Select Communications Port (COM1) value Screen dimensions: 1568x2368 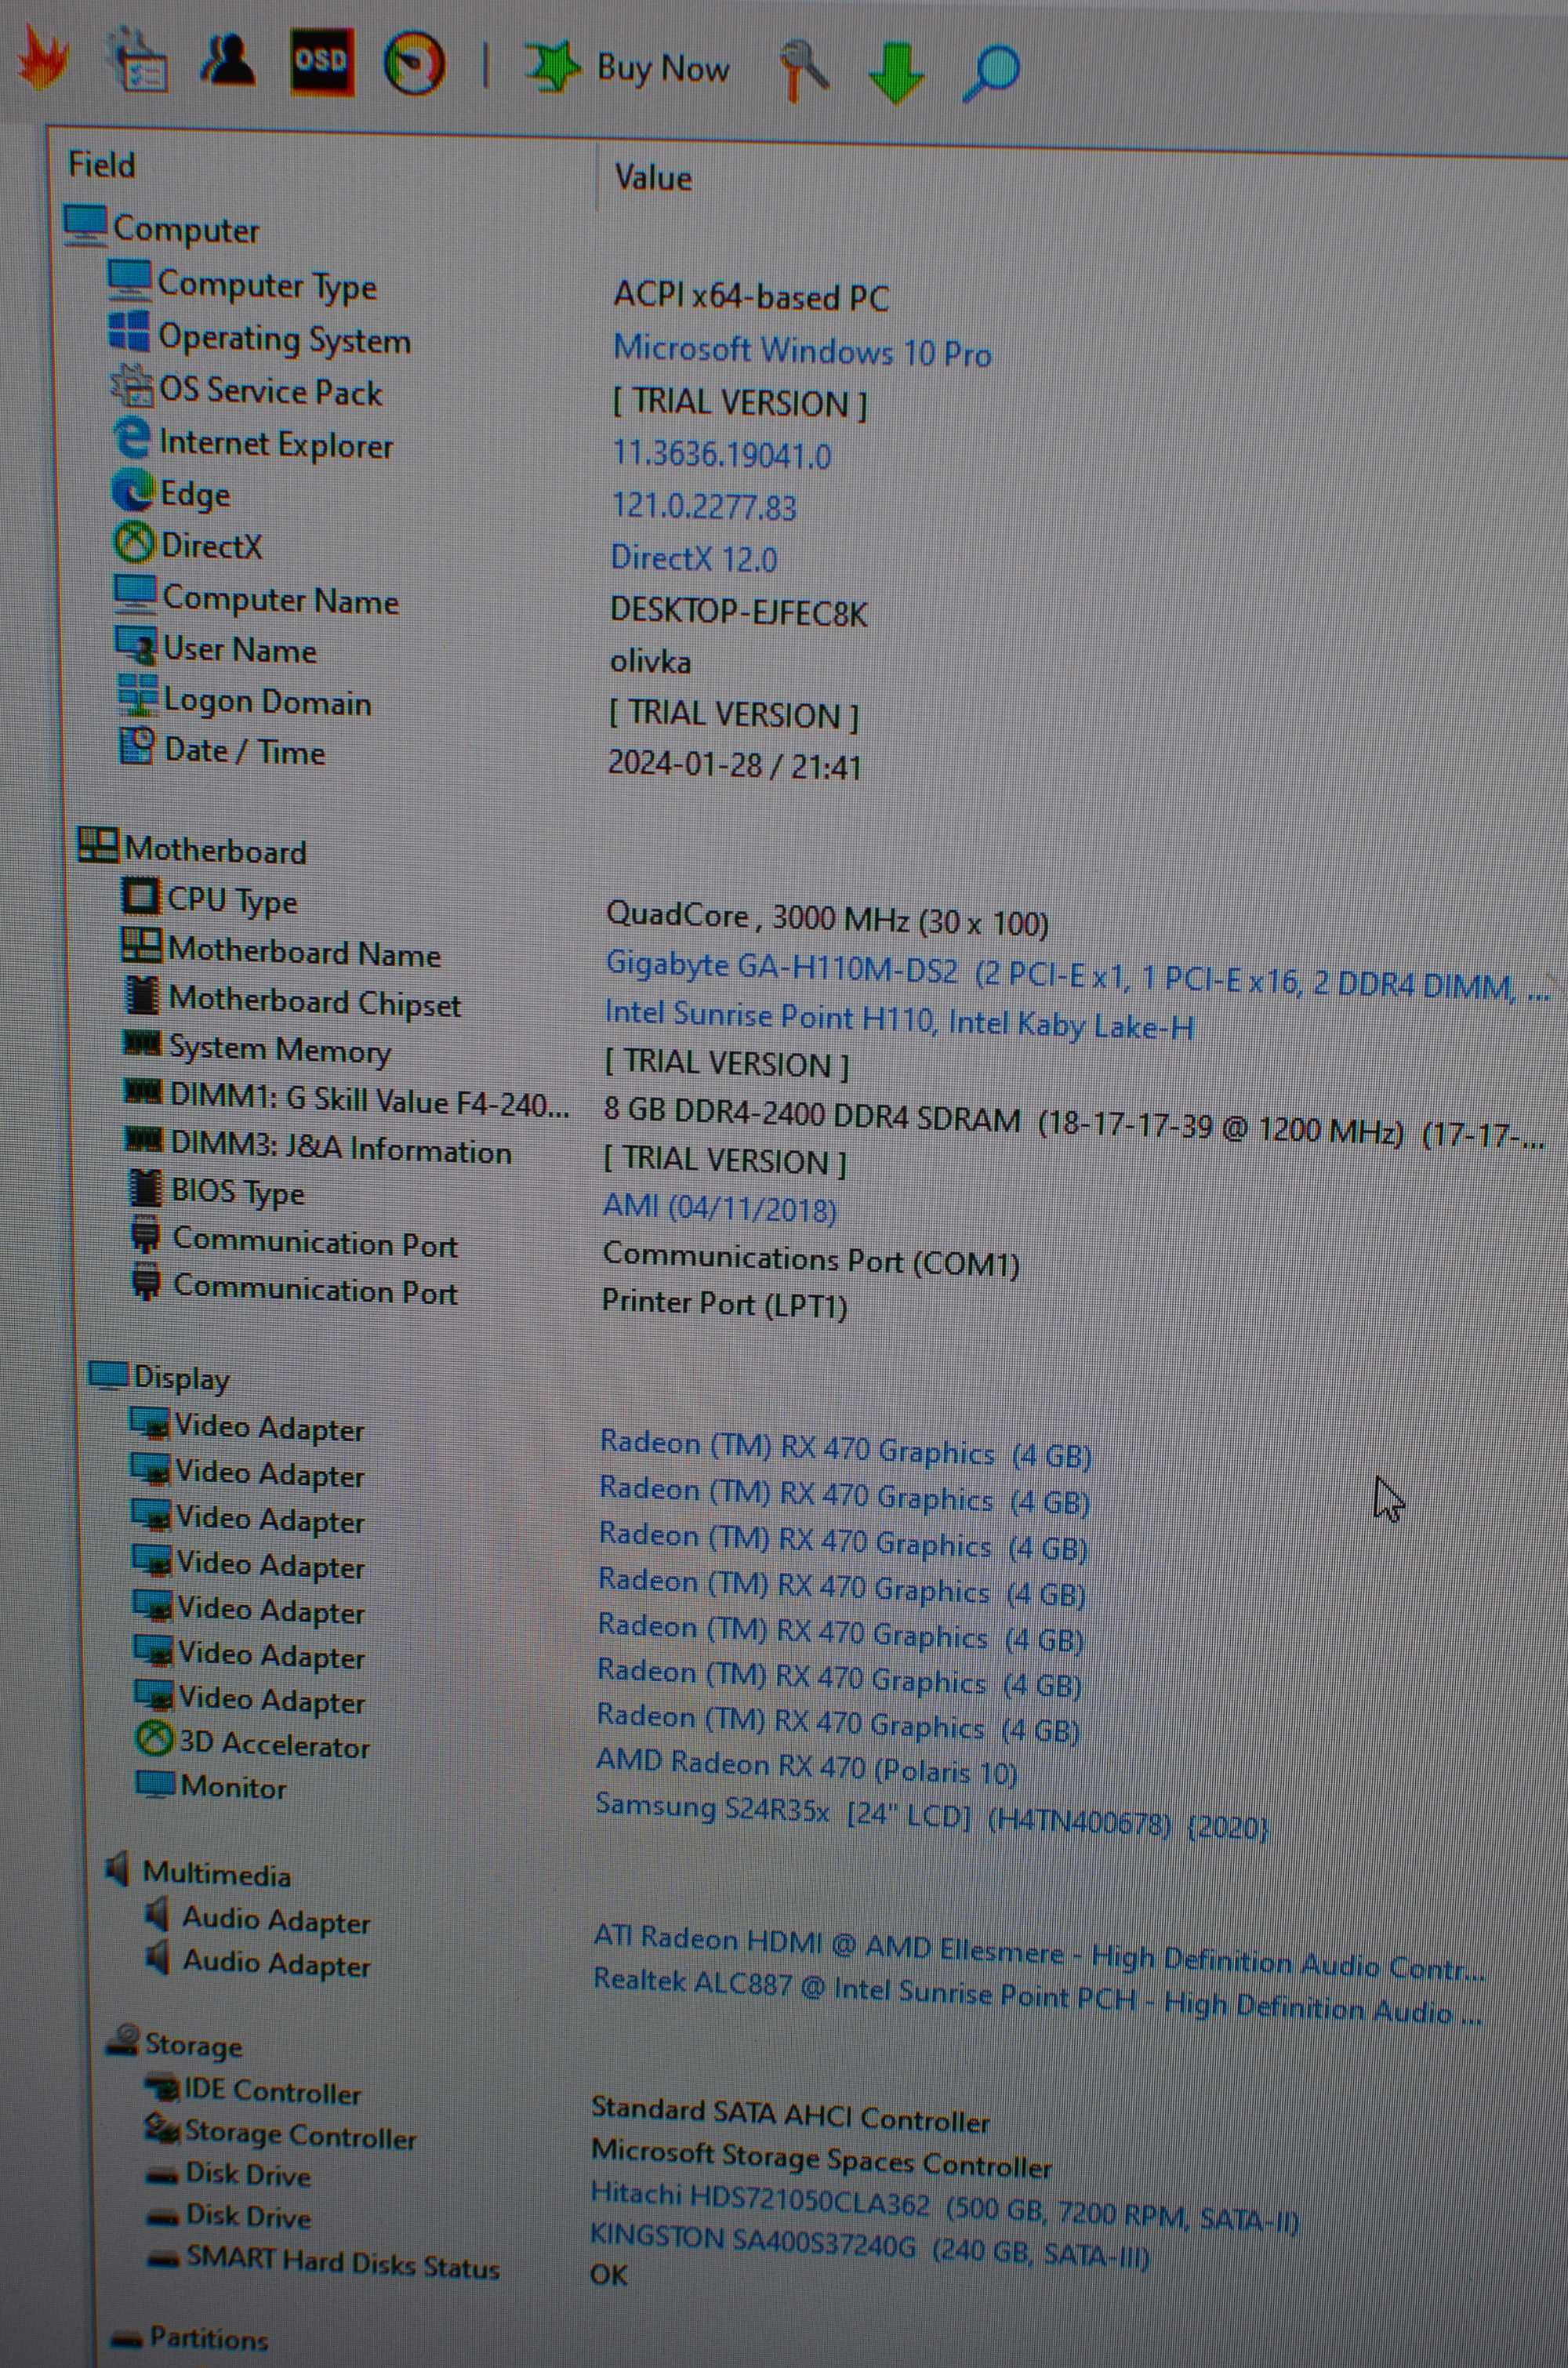811,1260
